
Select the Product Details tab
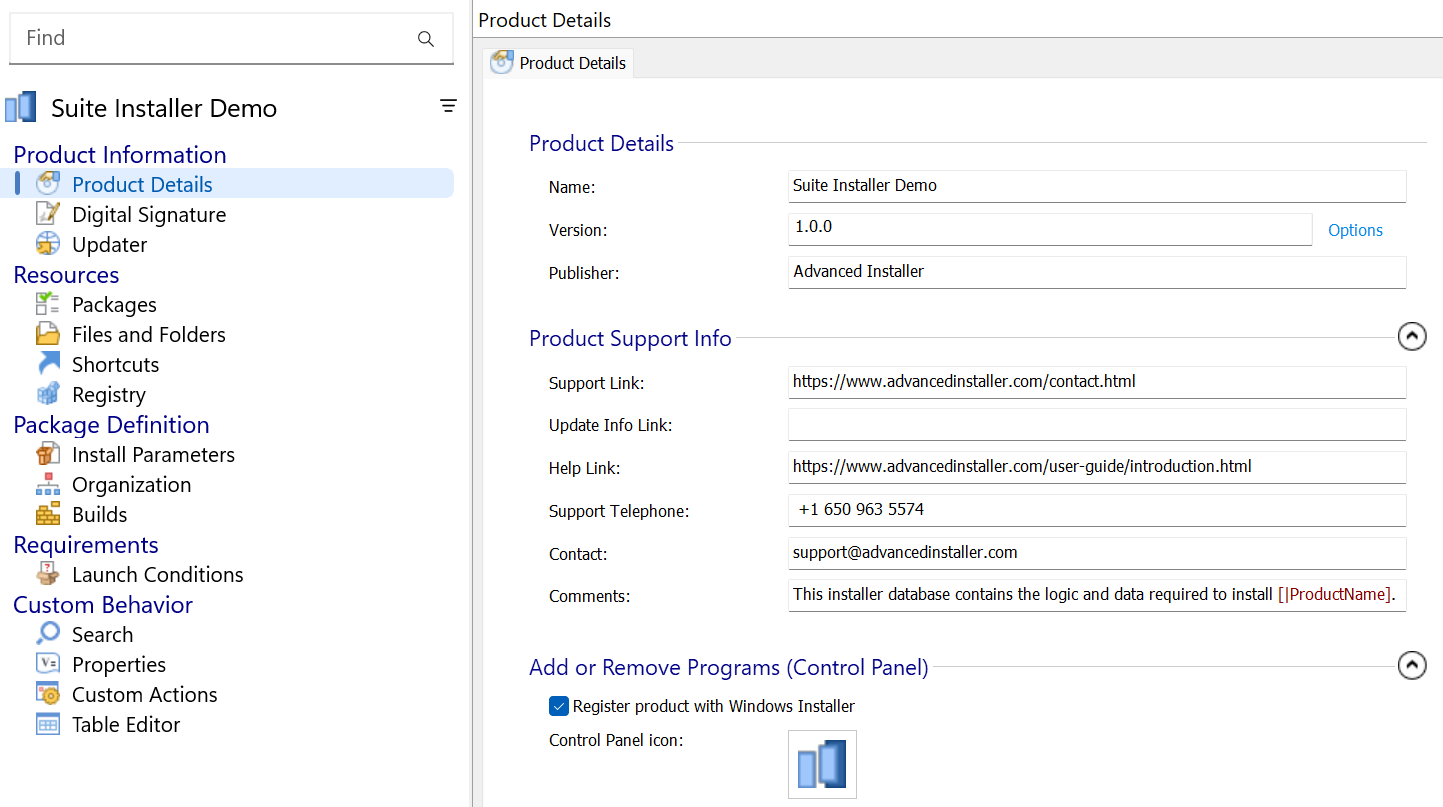pos(558,63)
